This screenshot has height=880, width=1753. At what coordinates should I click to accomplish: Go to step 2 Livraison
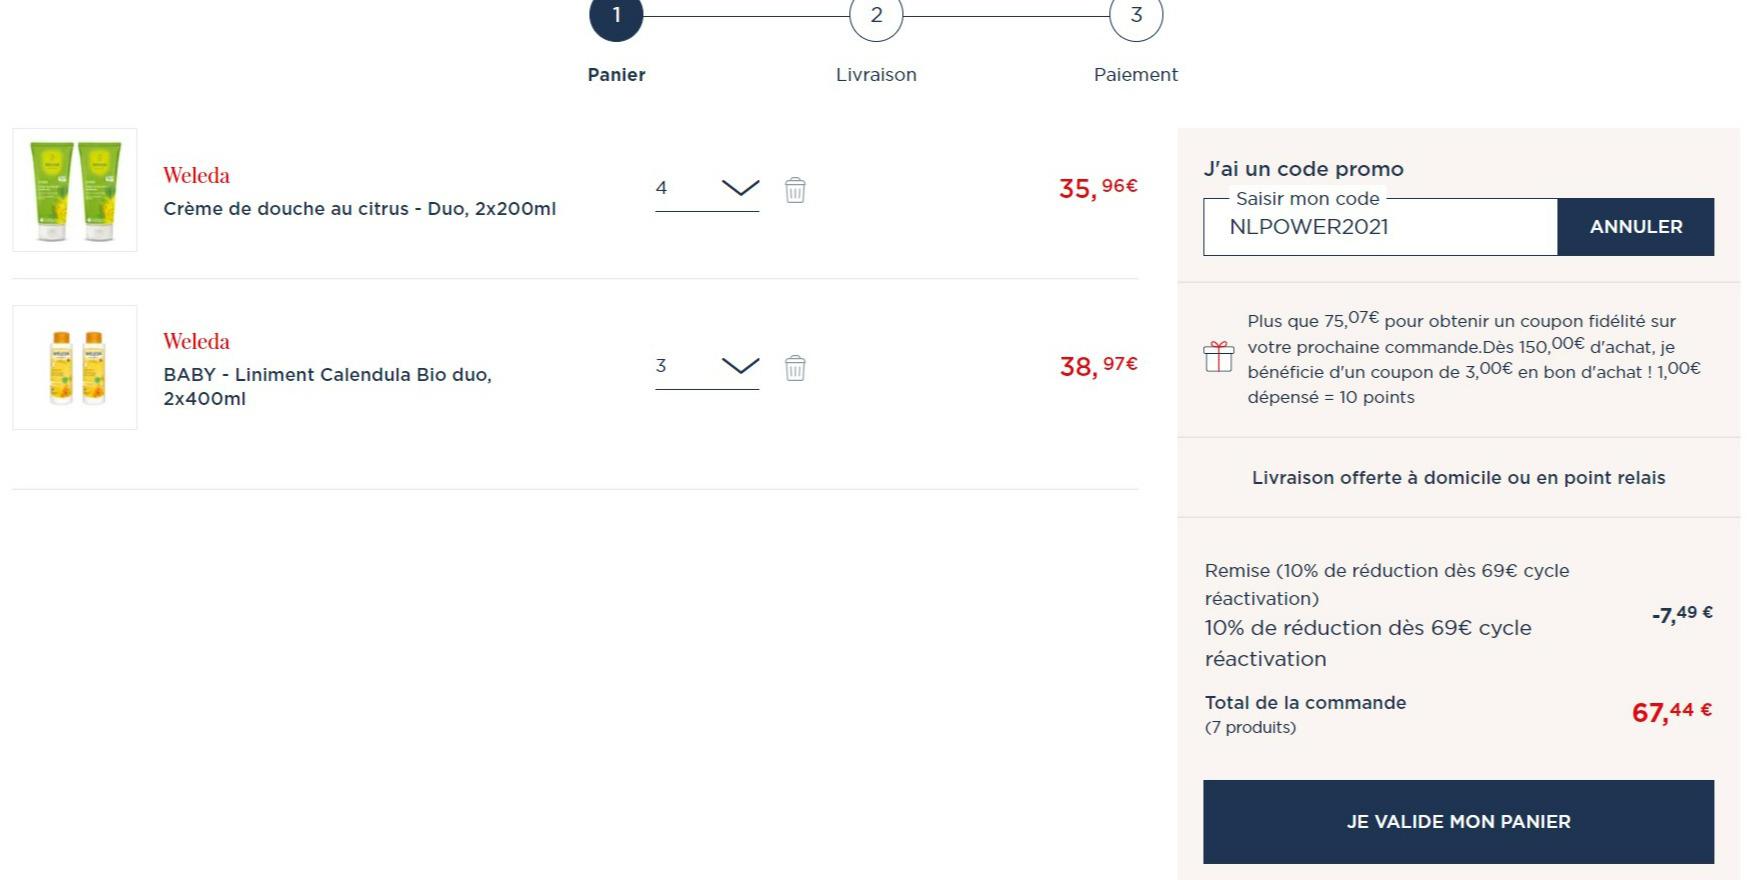876,17
